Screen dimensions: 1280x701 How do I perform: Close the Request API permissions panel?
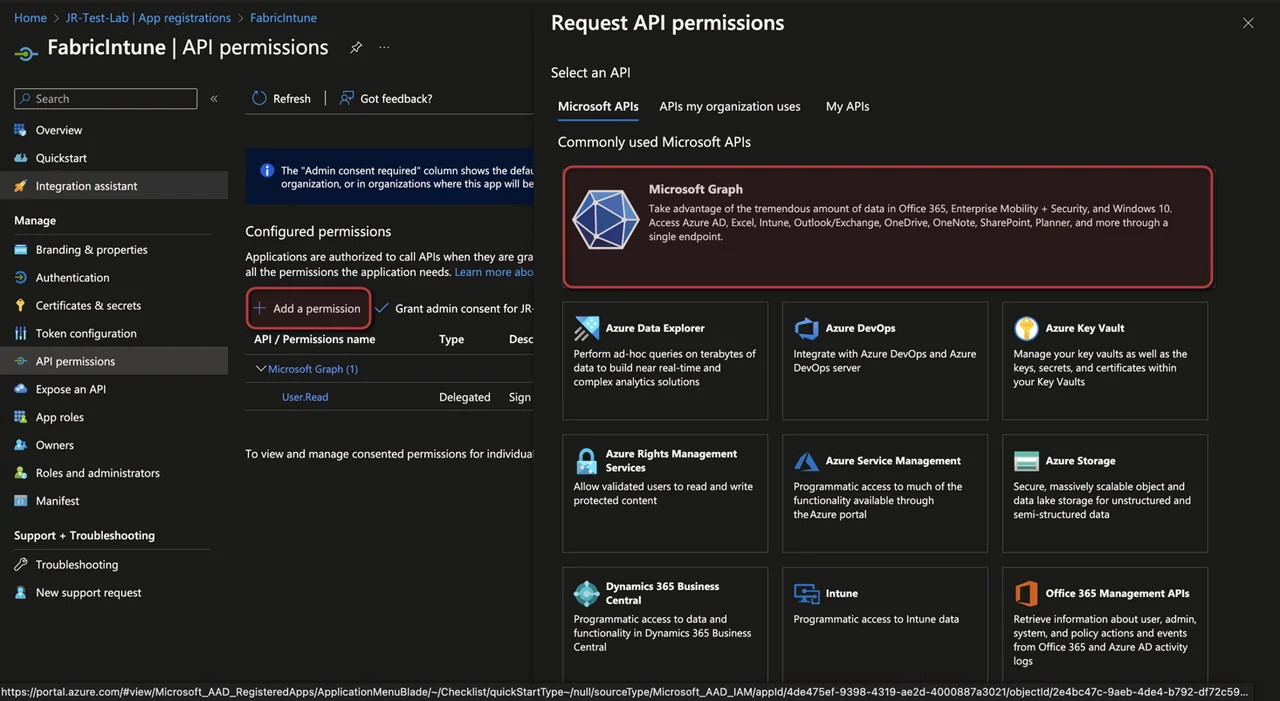point(1248,23)
